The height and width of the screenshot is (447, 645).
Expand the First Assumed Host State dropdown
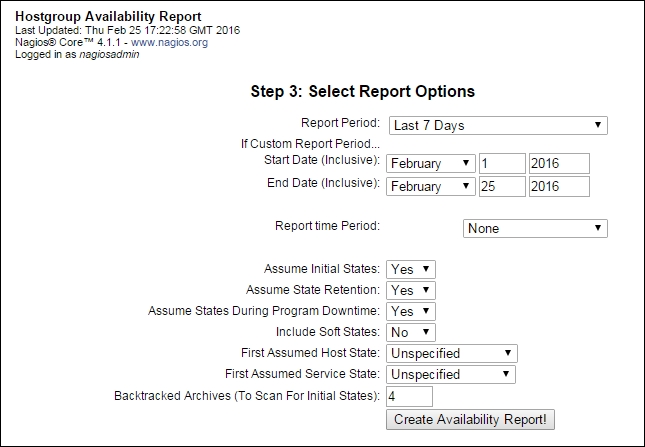tap(452, 354)
